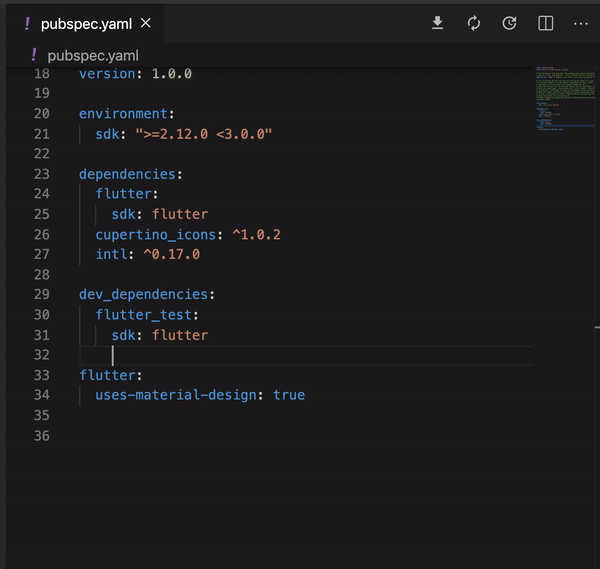600x569 pixels.
Task: Click the circular sync arrows icon
Action: point(473,23)
